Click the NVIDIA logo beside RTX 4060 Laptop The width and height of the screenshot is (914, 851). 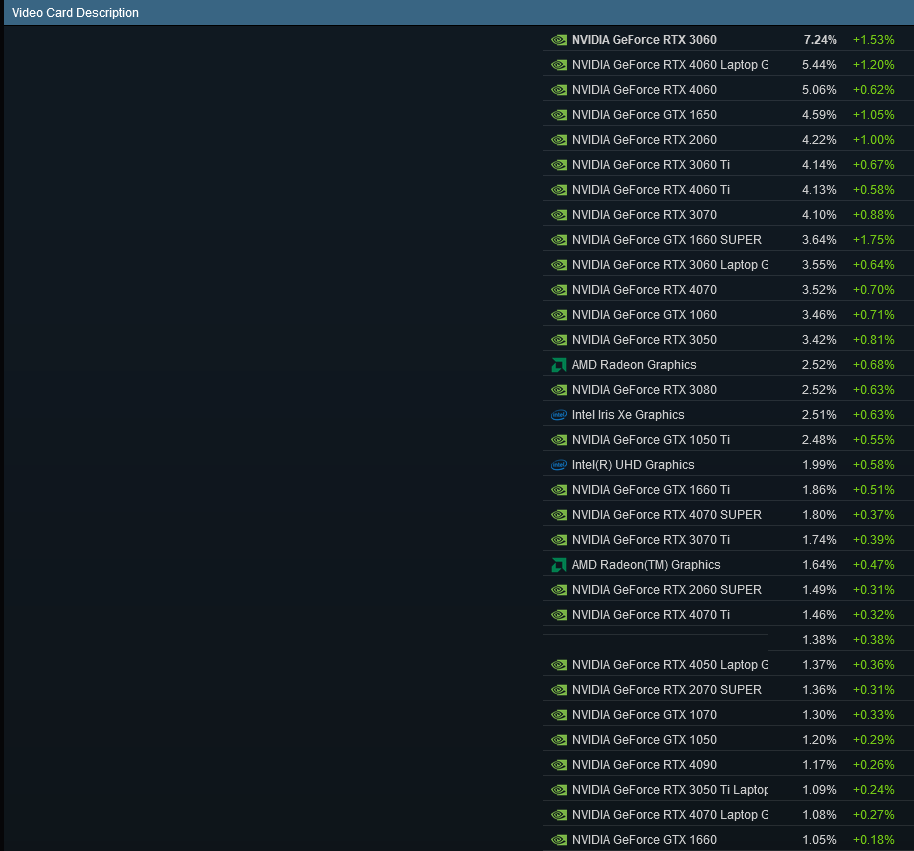pos(558,65)
